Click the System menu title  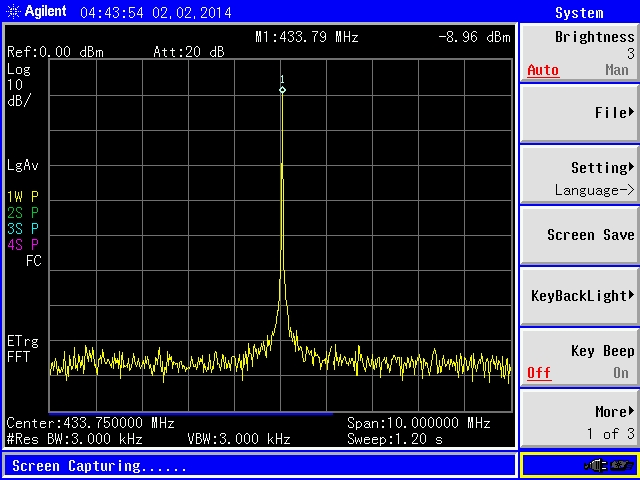(x=579, y=13)
